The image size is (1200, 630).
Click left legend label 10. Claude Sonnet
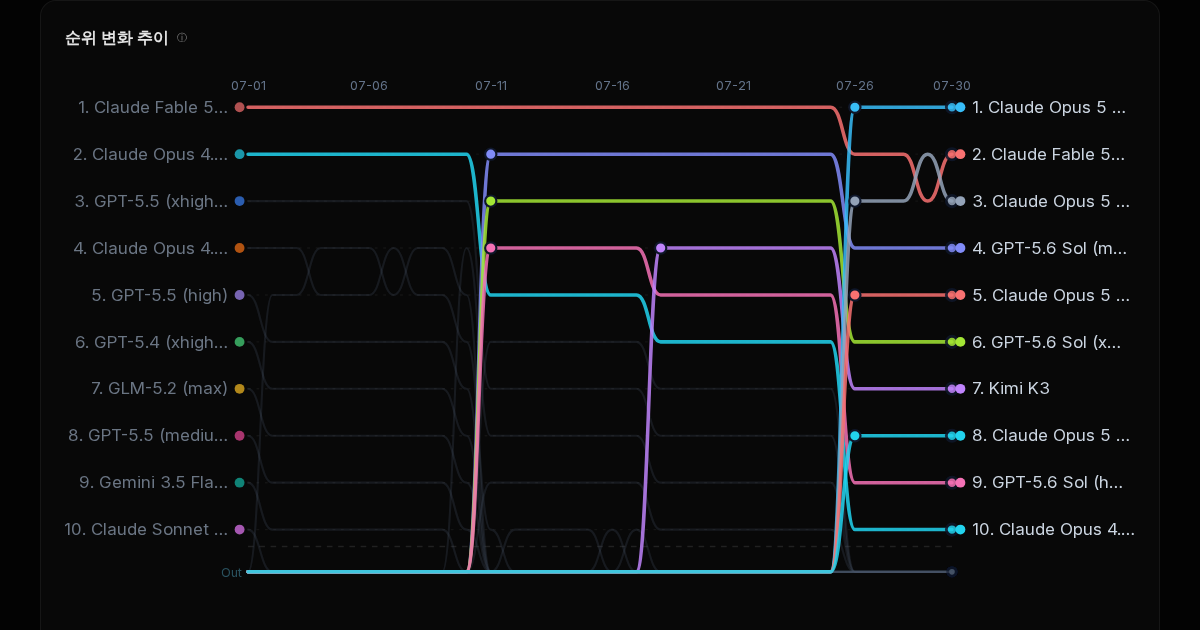(x=146, y=529)
